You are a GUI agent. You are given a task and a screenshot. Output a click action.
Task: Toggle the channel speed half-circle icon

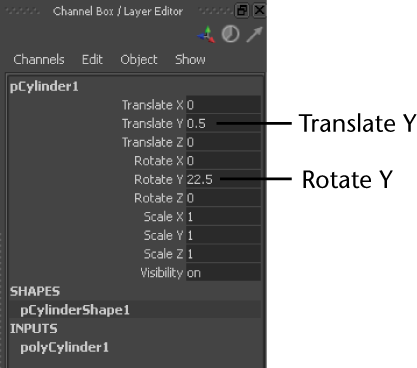tap(231, 34)
